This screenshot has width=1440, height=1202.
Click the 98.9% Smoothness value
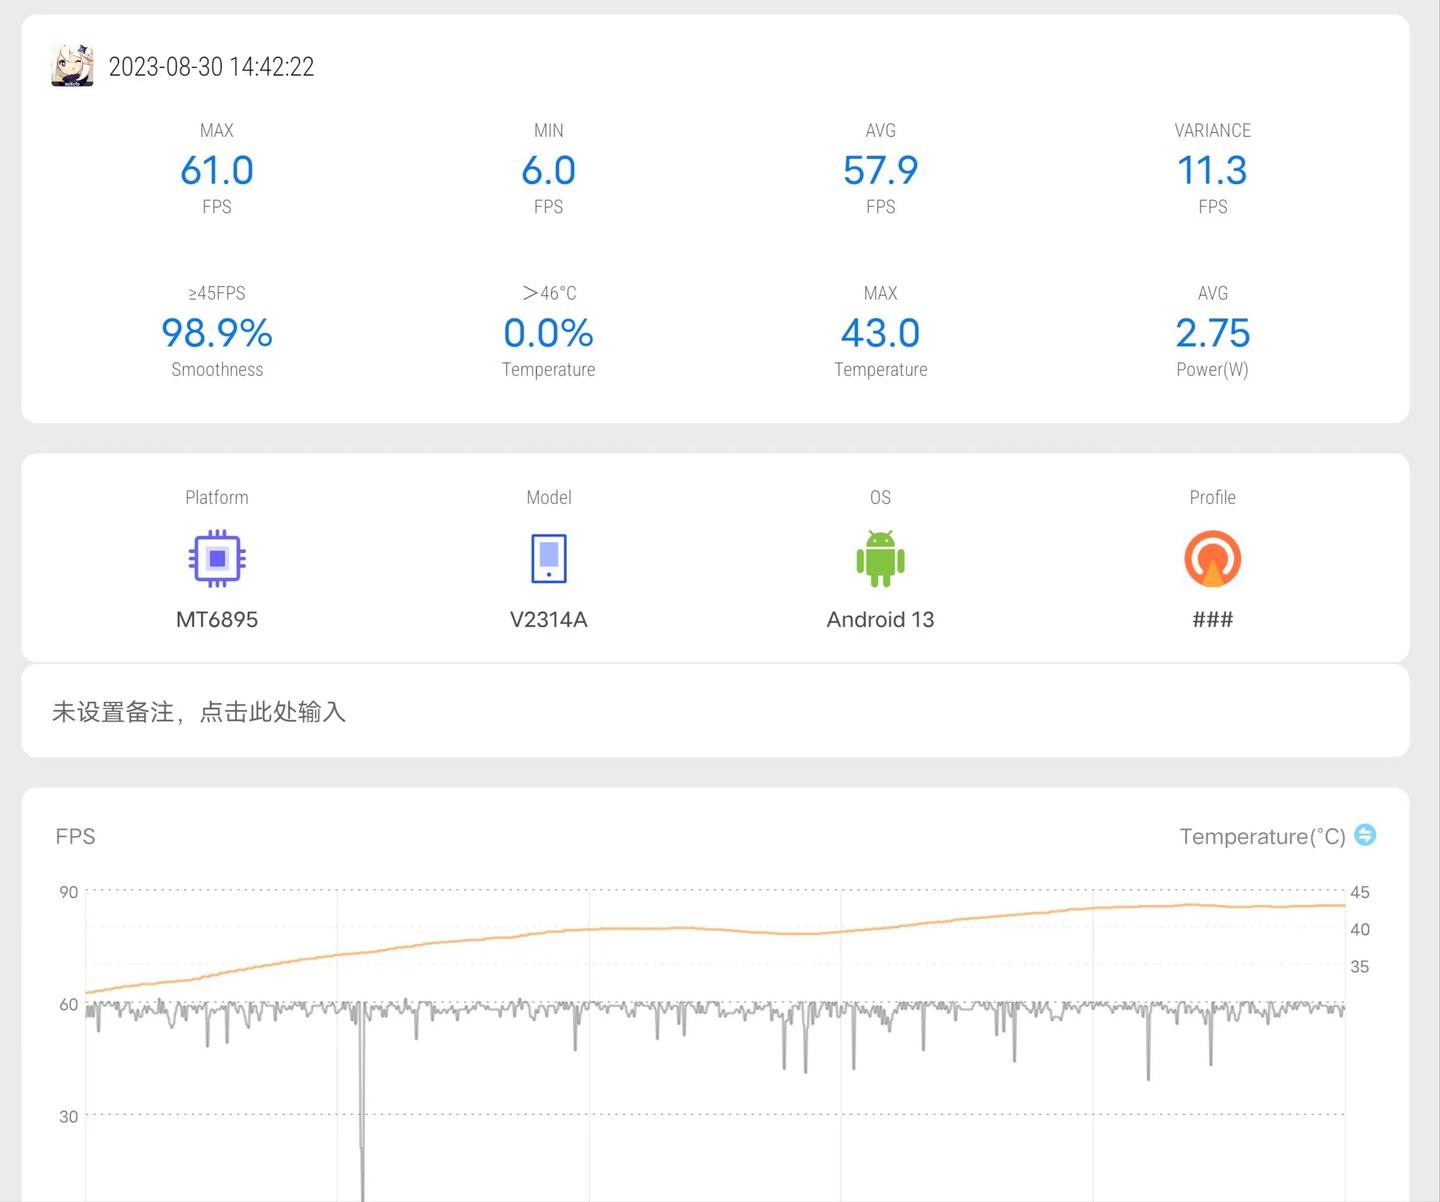[x=217, y=333]
